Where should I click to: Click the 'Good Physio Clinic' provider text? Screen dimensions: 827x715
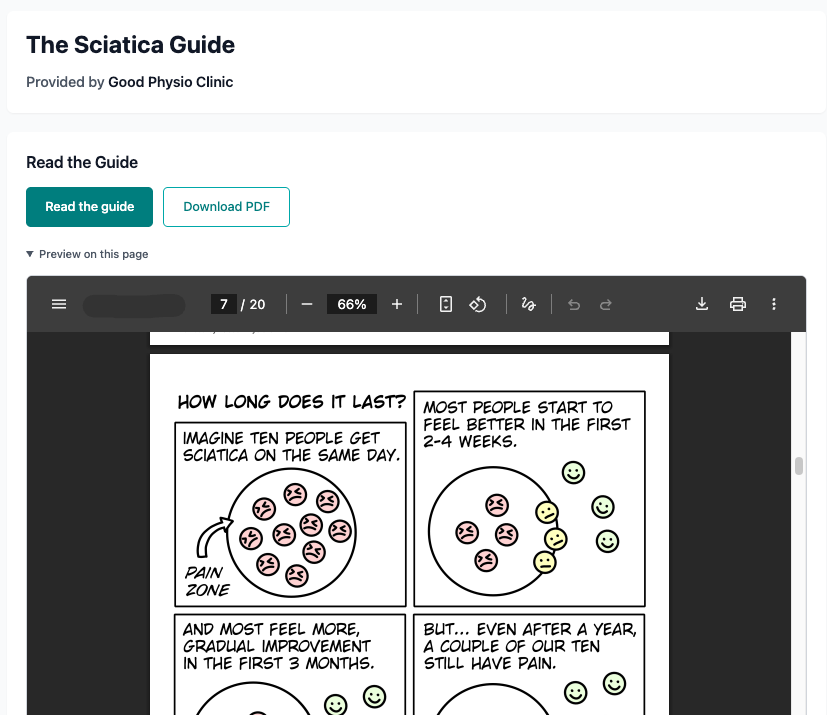coord(170,82)
